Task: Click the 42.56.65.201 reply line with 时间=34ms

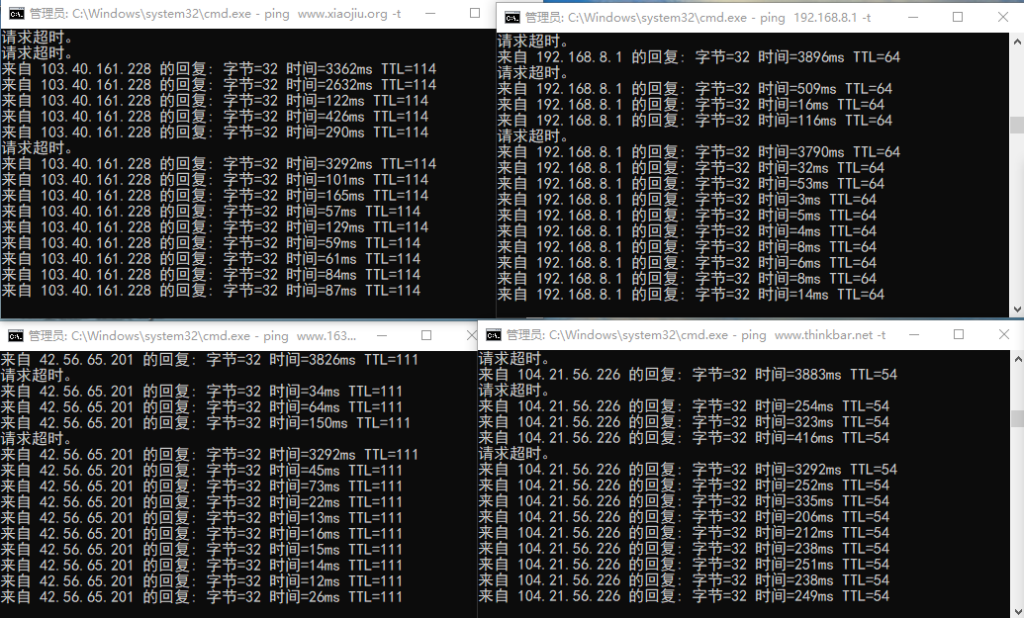Action: pos(201,392)
